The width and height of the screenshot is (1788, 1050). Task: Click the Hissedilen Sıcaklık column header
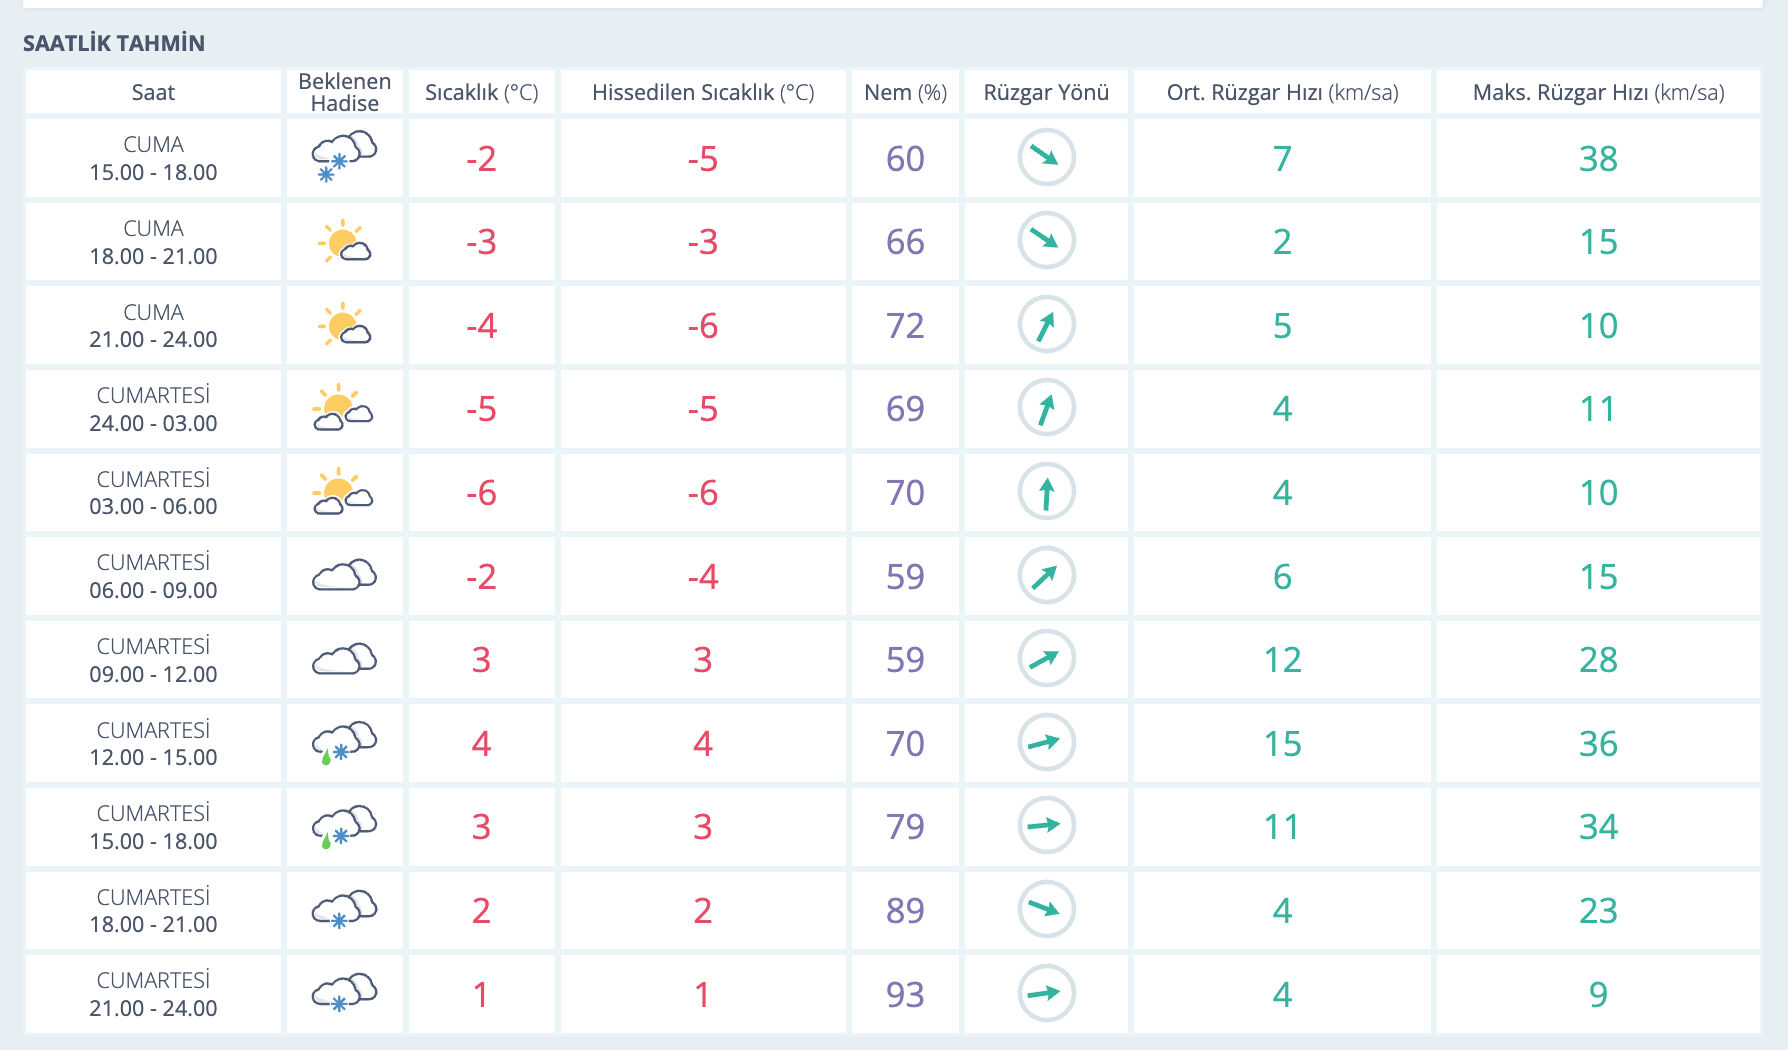pos(703,93)
